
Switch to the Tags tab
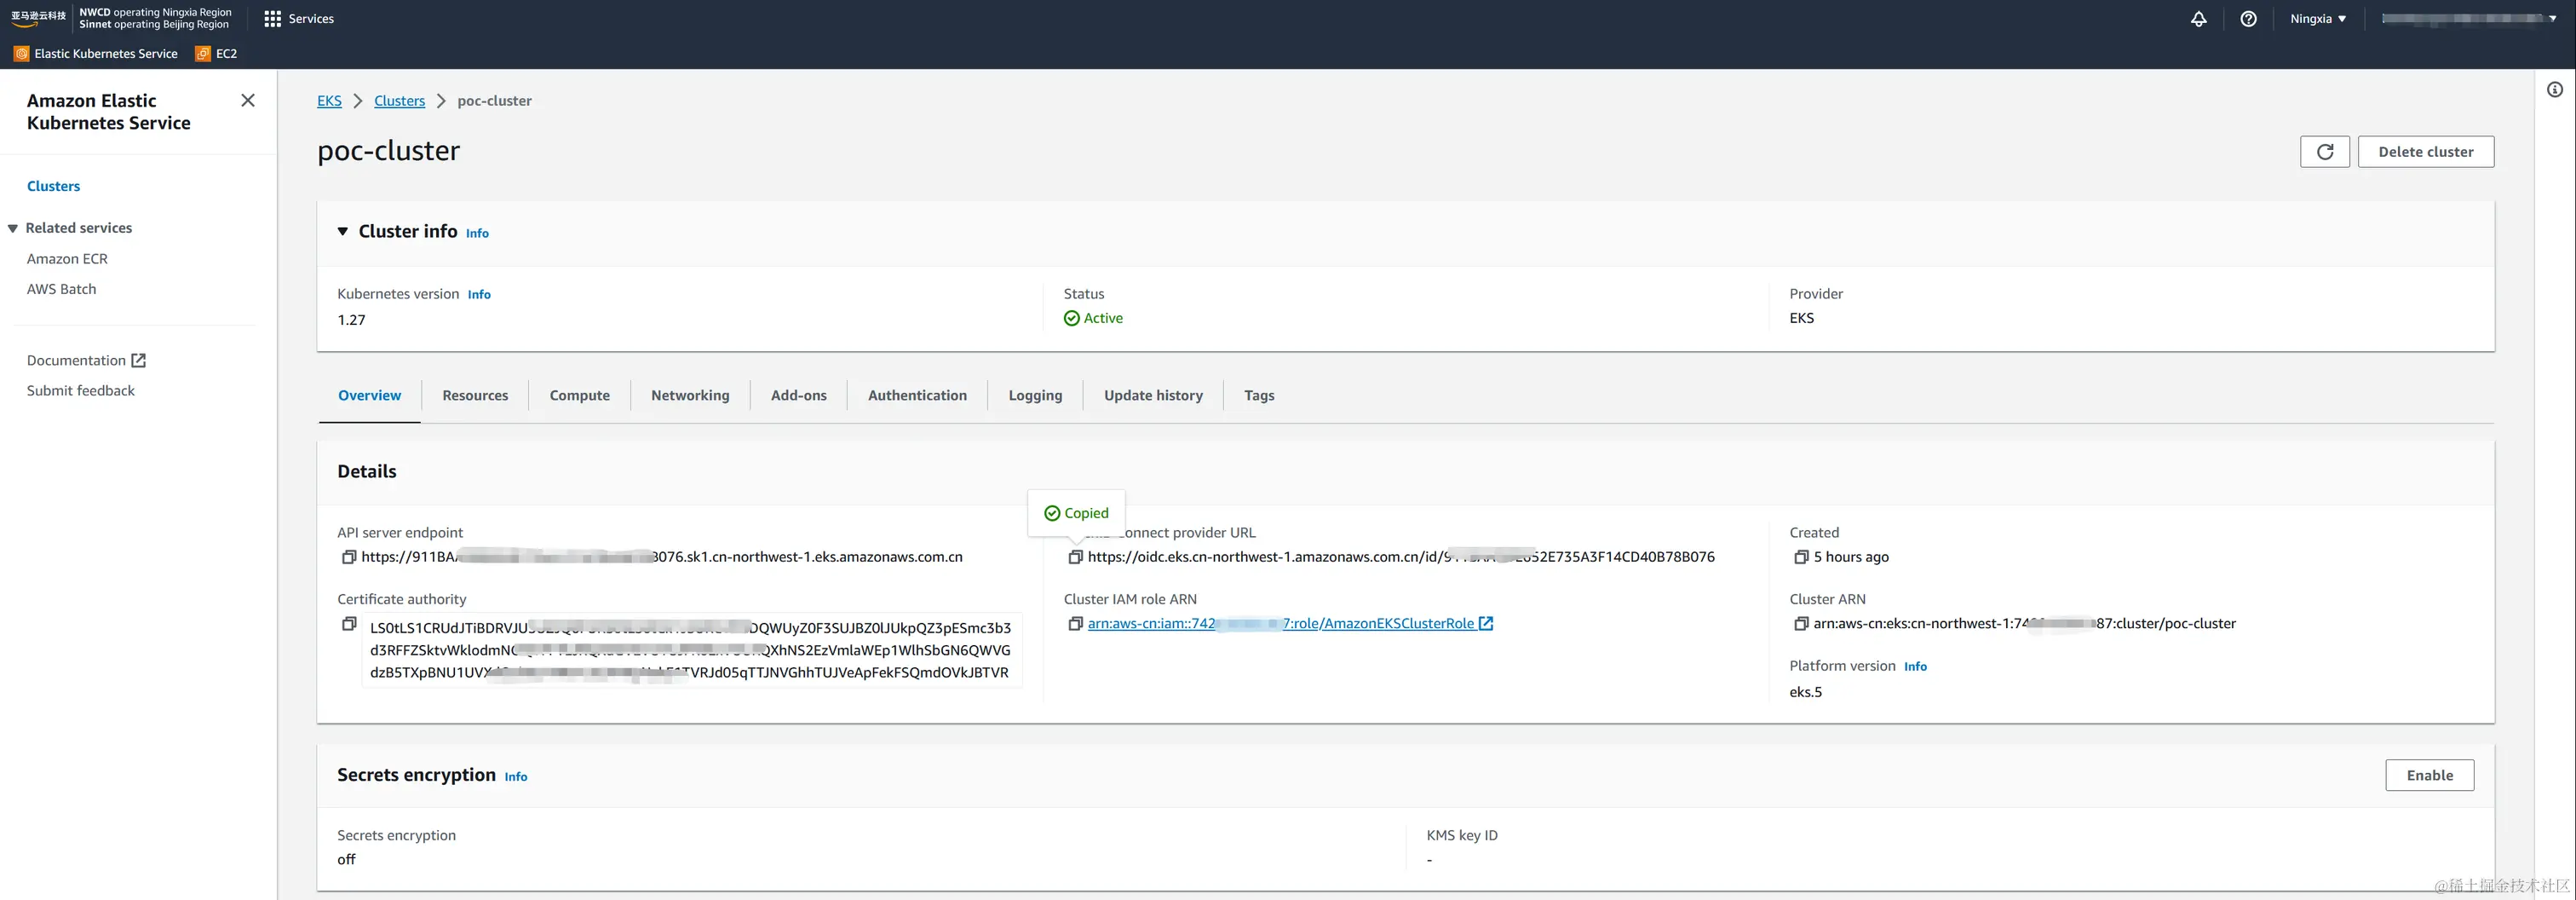(x=1259, y=396)
